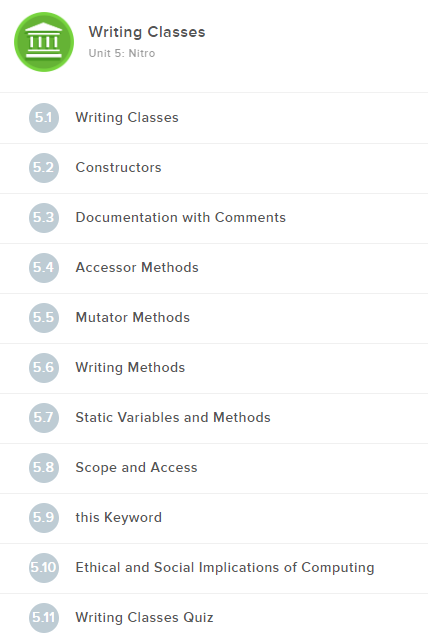Click the 5.3 lesson number badge
The height and width of the screenshot is (640, 428).
pos(44,218)
